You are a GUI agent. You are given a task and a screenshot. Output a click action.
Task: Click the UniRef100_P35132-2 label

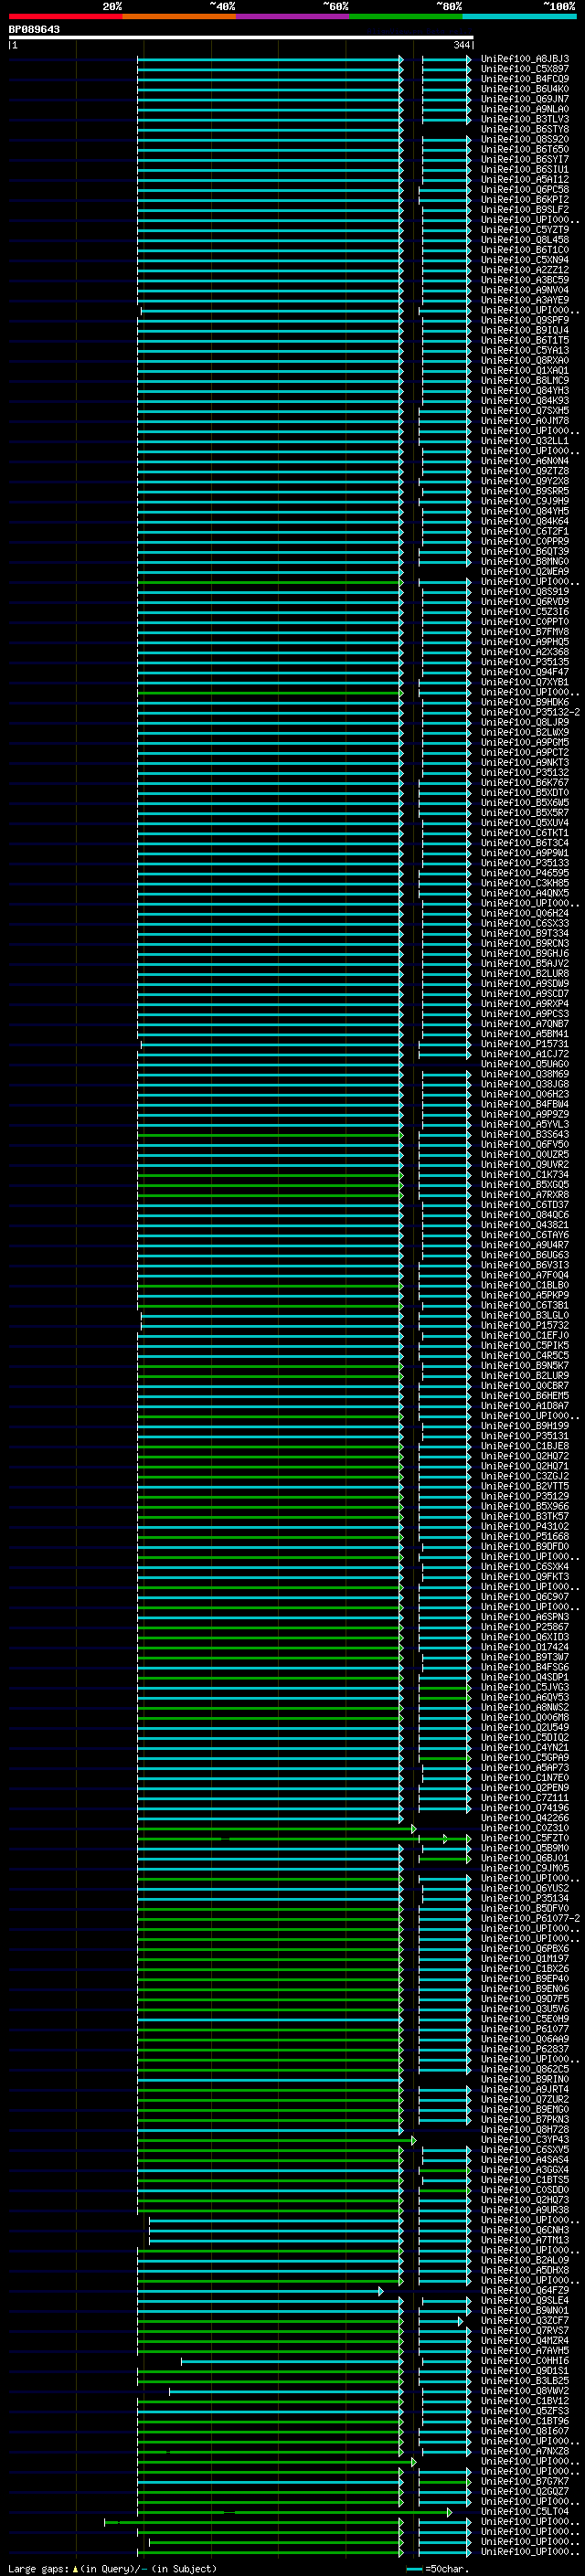(531, 712)
